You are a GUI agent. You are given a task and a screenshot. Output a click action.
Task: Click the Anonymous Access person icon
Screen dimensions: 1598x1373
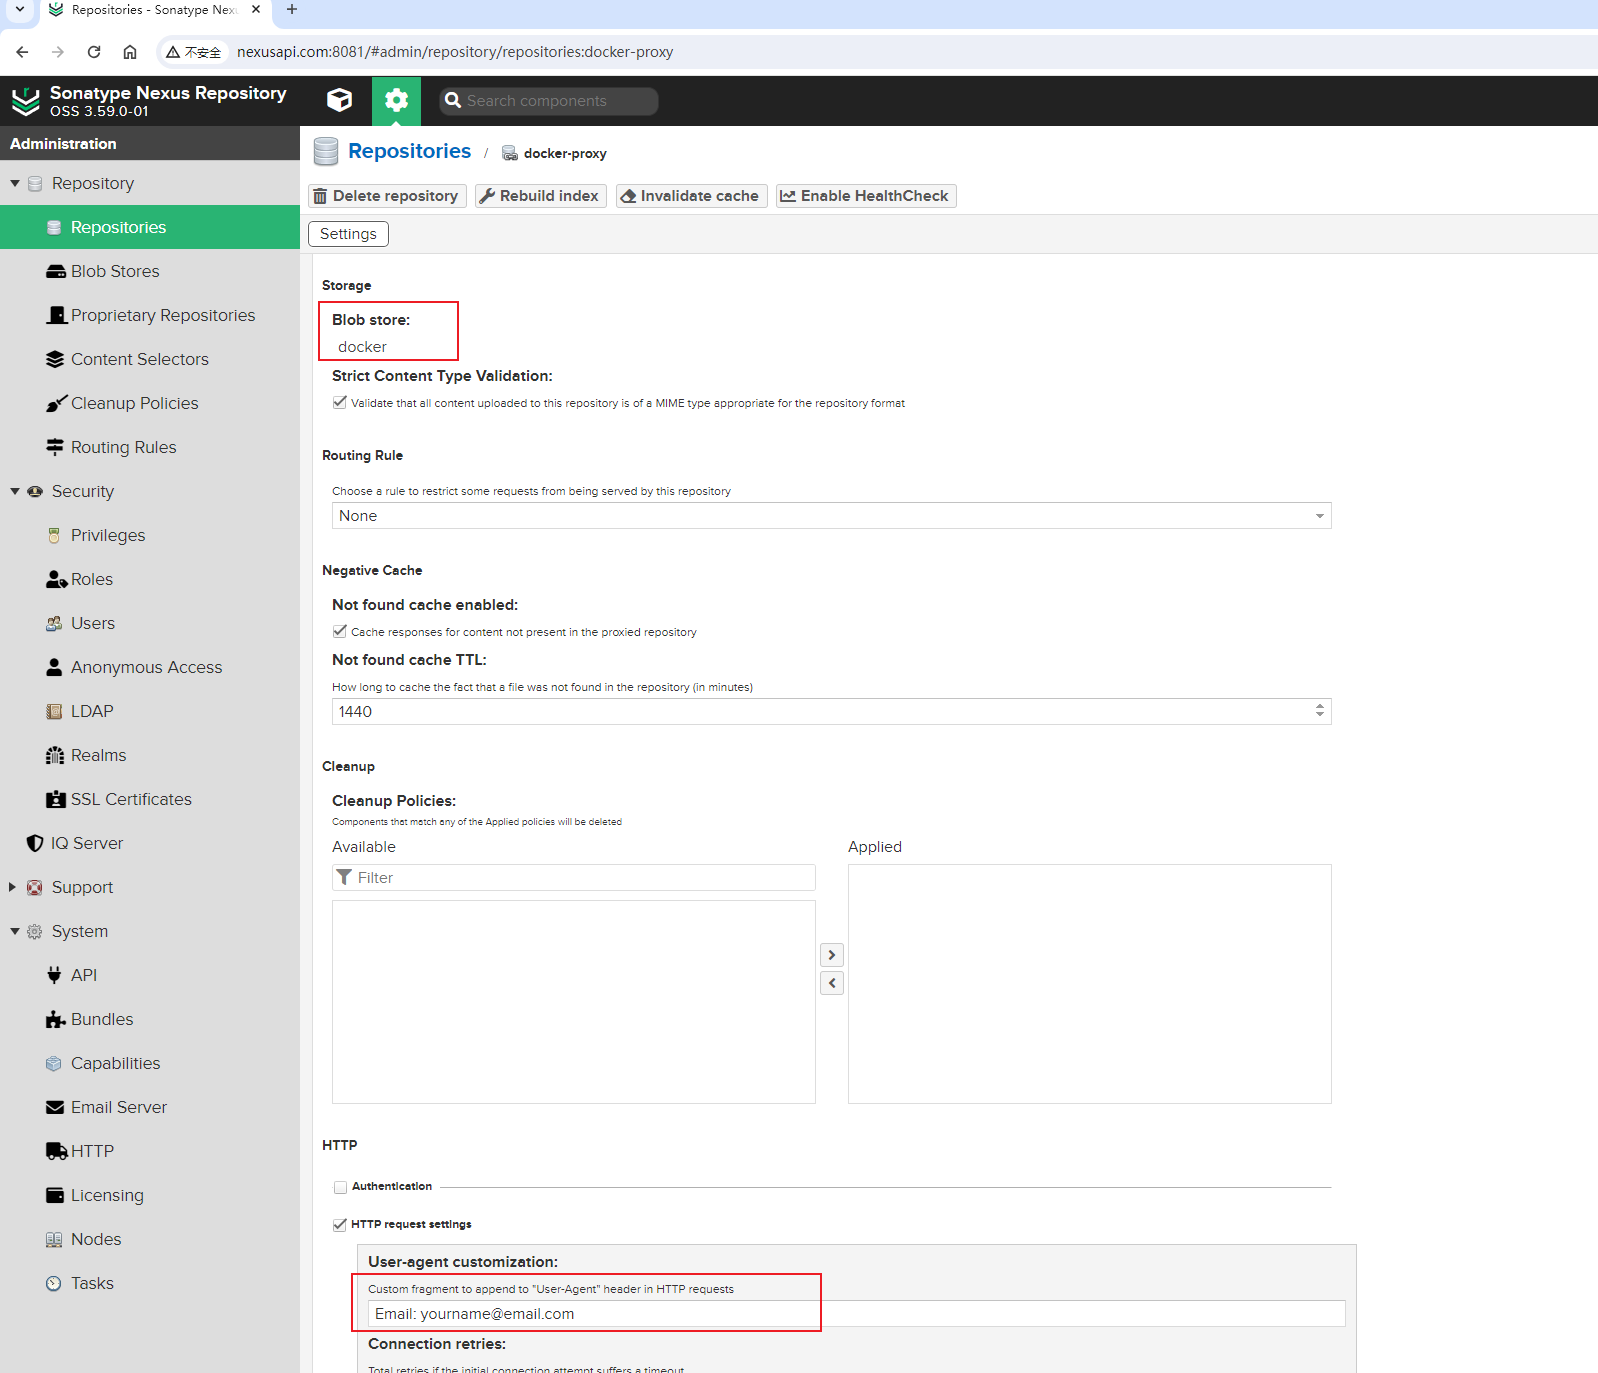coord(54,667)
